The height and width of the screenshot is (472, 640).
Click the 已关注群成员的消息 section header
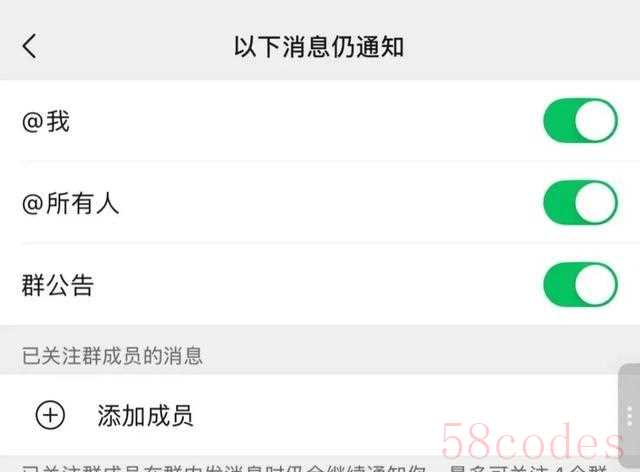point(112,356)
